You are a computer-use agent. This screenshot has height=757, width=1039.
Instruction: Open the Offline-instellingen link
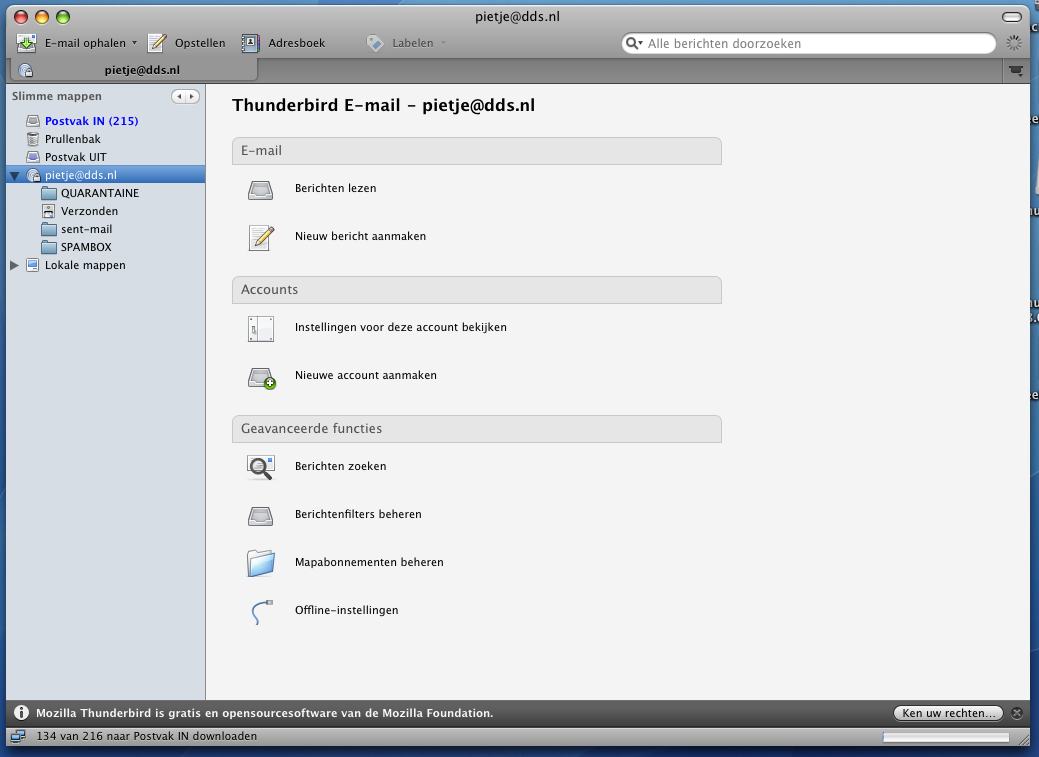coord(347,610)
